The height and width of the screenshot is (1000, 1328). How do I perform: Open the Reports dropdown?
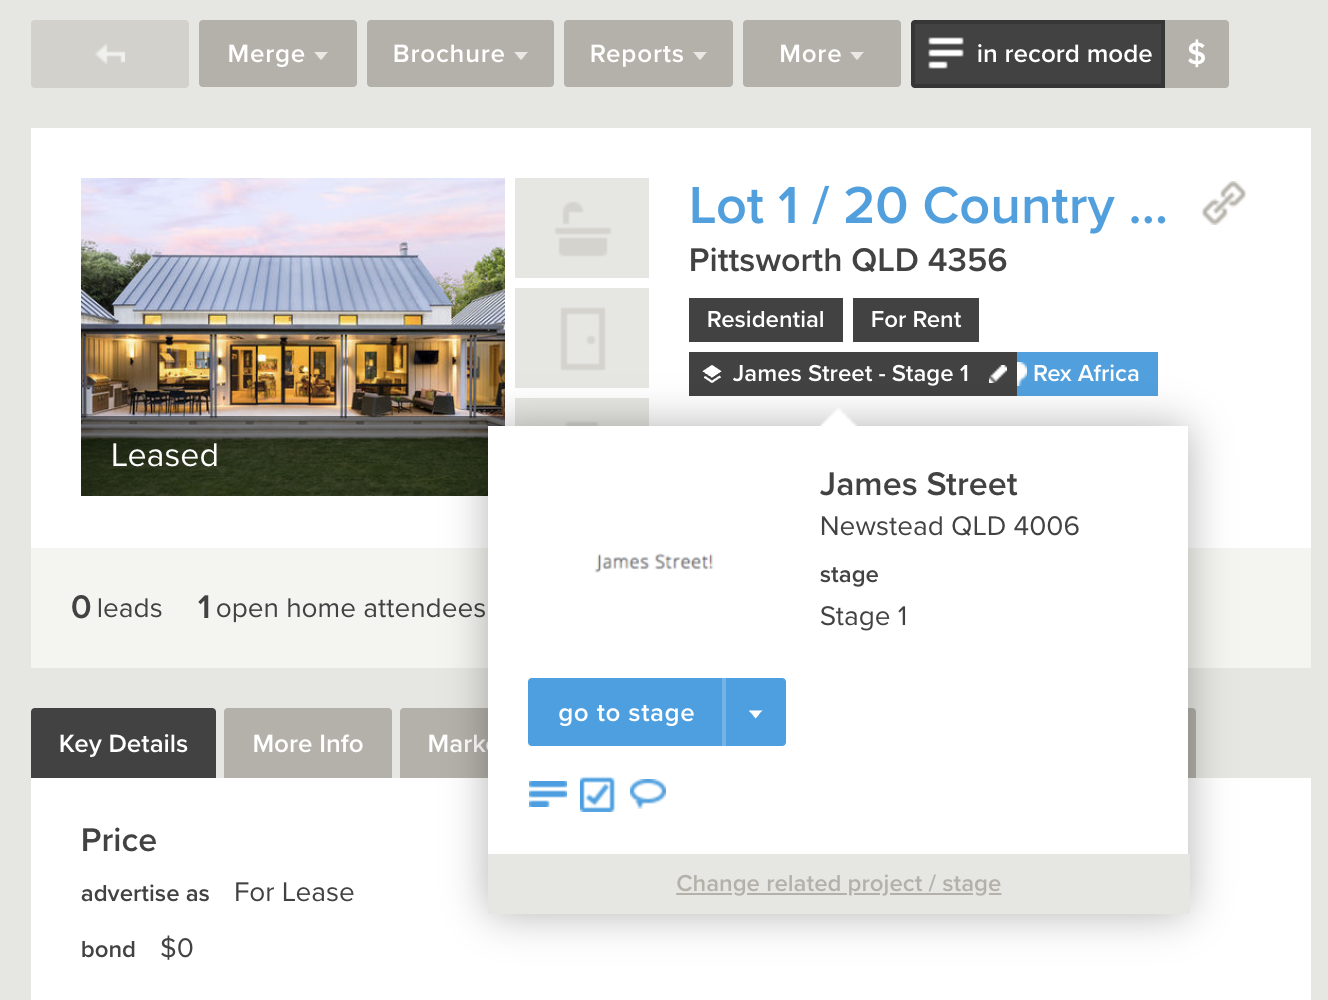(648, 54)
